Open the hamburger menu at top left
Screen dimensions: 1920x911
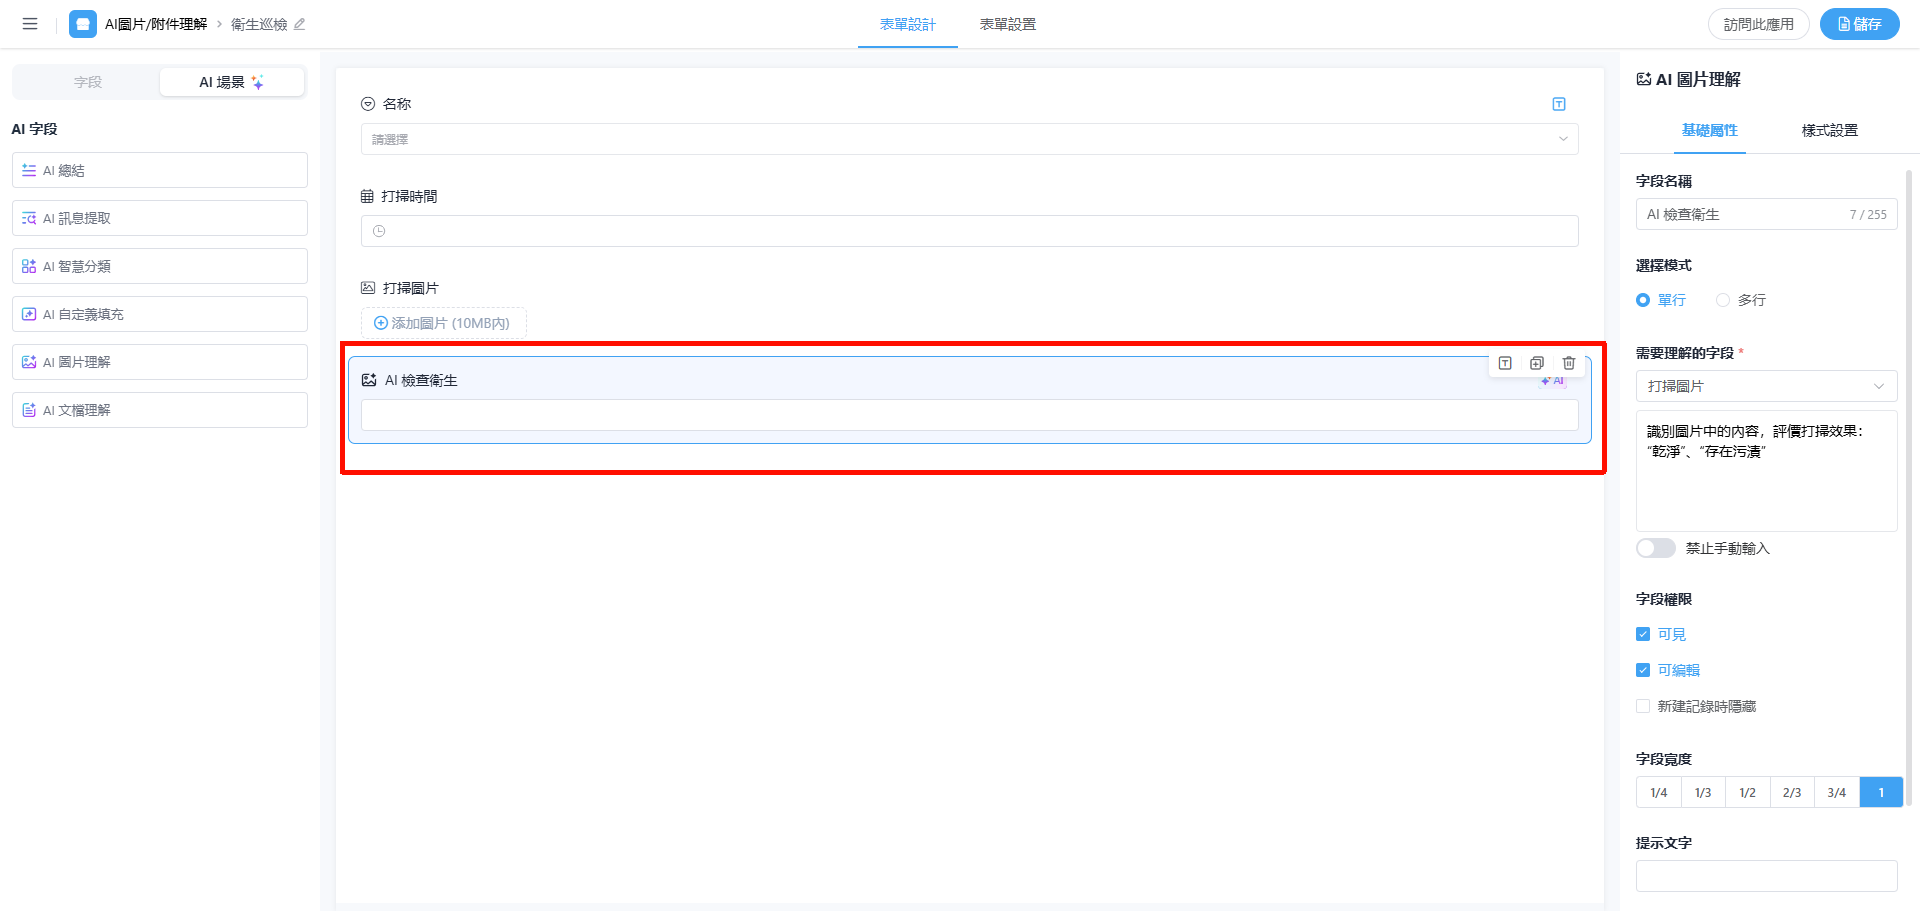pyautogui.click(x=30, y=24)
